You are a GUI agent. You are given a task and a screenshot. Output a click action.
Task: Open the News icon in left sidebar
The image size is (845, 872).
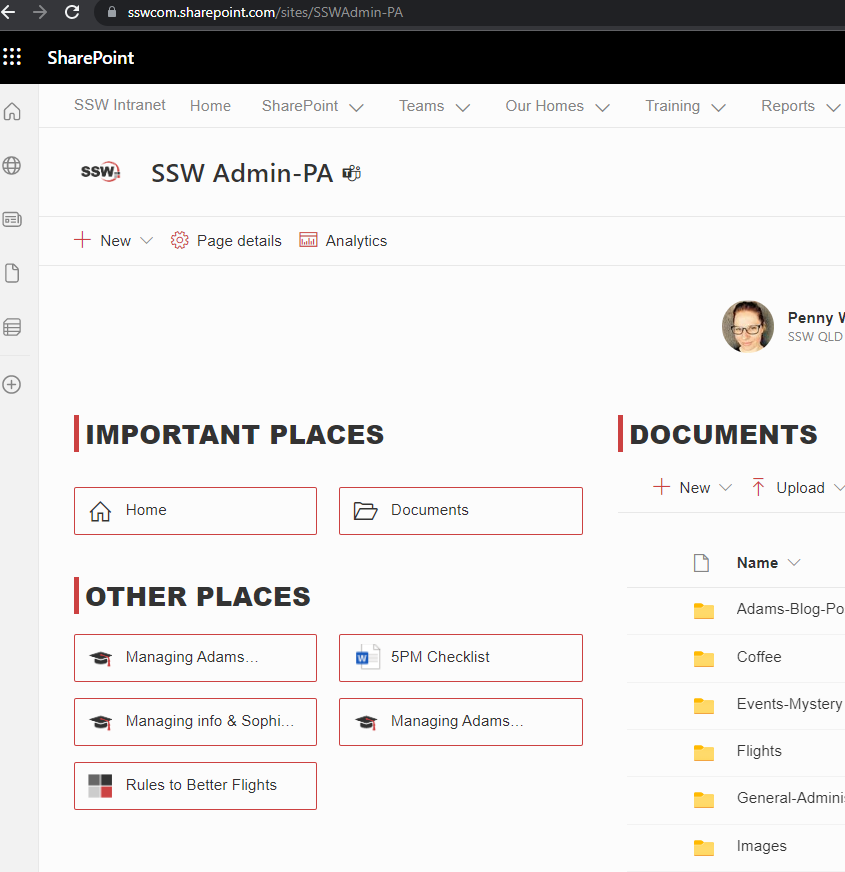(12, 219)
